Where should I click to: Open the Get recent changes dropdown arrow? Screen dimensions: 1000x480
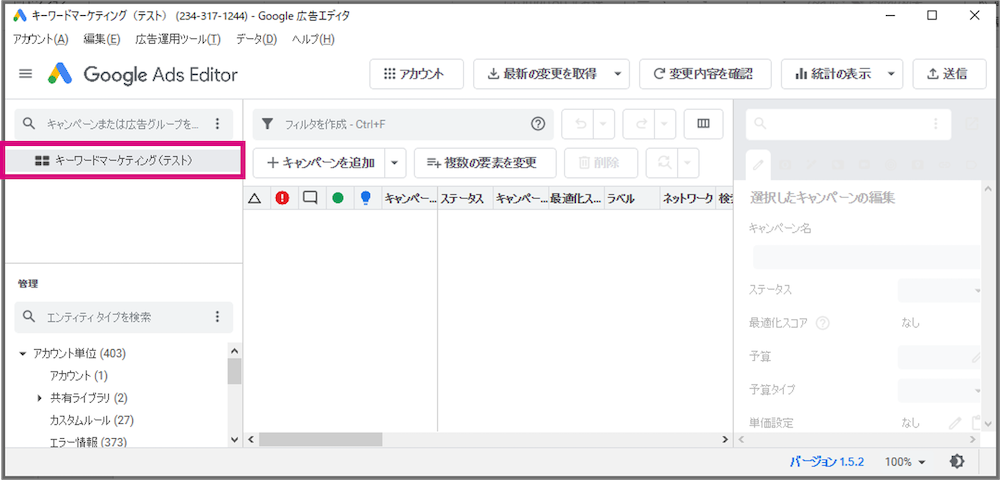coord(617,74)
